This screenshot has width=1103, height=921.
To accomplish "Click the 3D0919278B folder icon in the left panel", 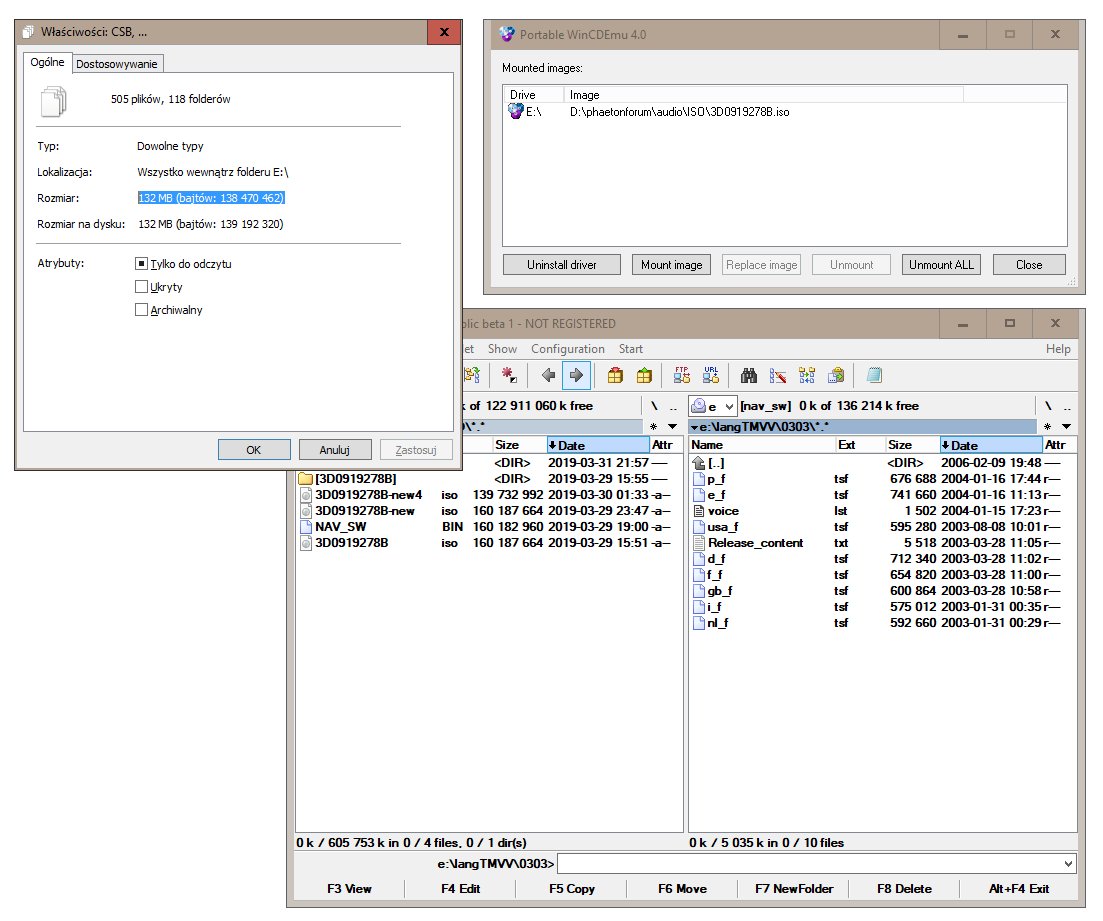I will (305, 478).
